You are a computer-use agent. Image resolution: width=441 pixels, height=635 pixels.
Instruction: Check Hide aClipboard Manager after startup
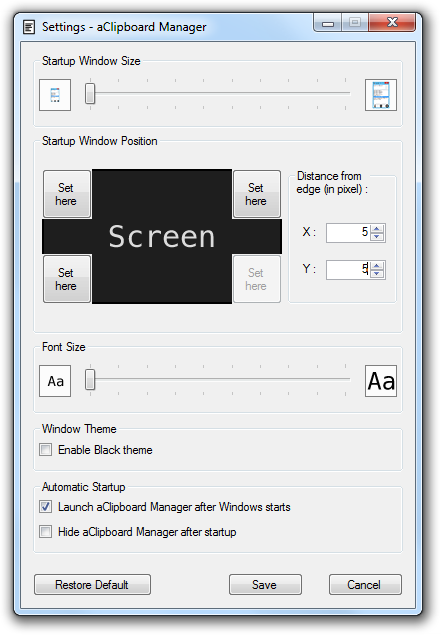[45, 531]
